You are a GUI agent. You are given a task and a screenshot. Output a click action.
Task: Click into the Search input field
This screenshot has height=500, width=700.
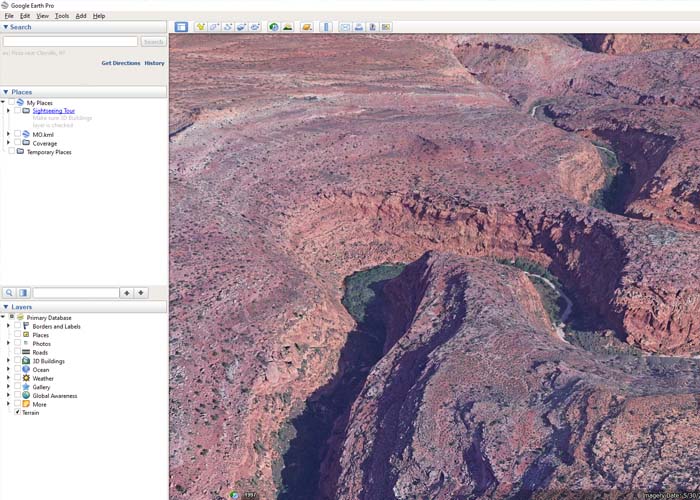point(70,42)
